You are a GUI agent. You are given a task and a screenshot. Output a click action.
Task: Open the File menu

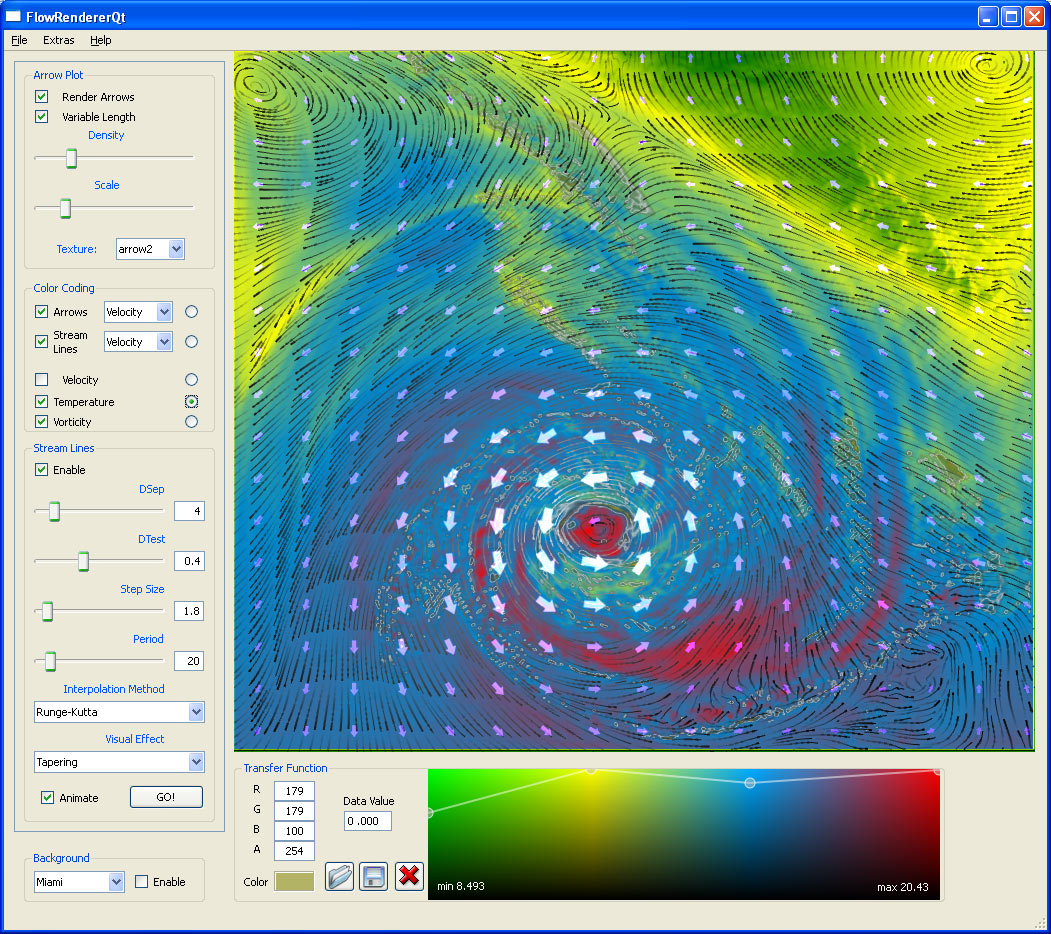point(19,40)
